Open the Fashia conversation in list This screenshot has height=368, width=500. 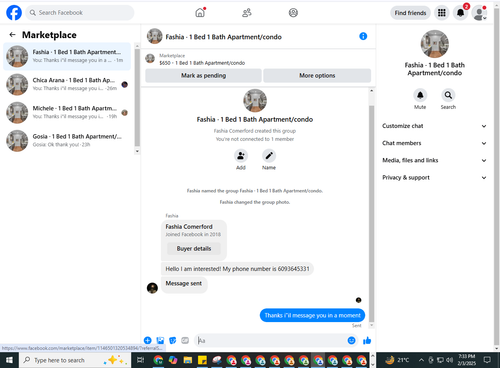tap(67, 56)
